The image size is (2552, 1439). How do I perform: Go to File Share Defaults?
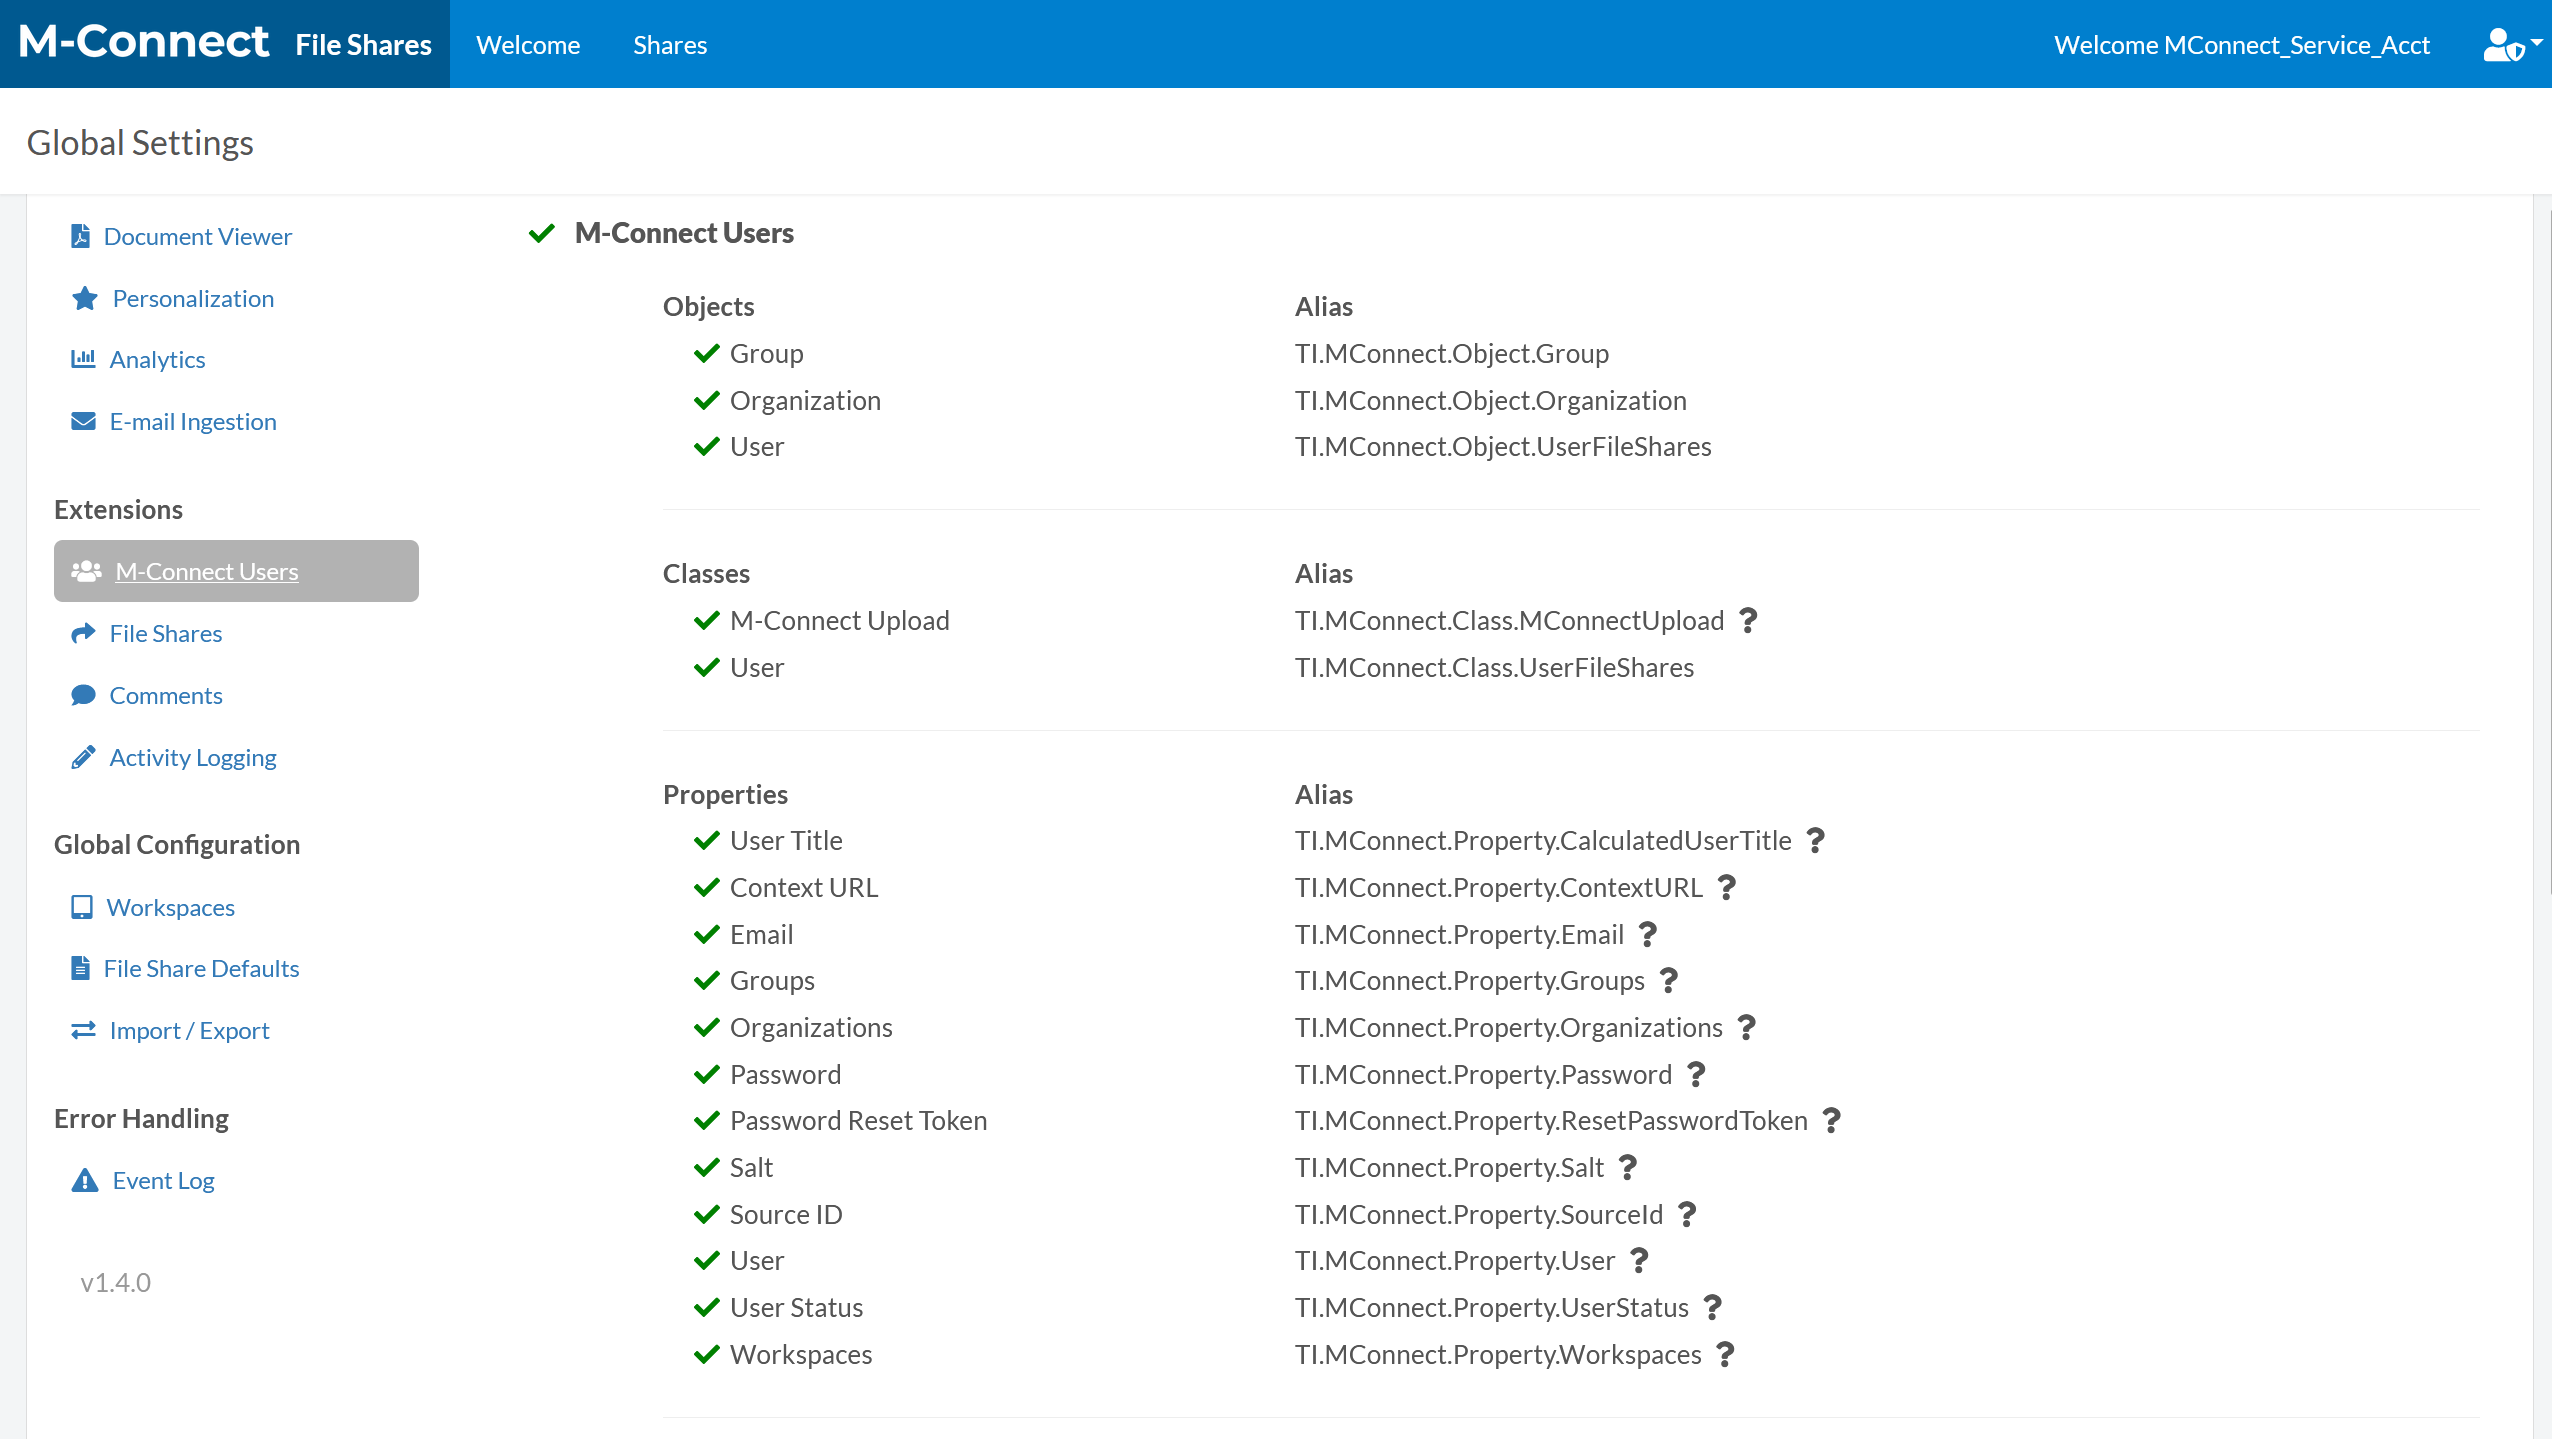point(201,968)
